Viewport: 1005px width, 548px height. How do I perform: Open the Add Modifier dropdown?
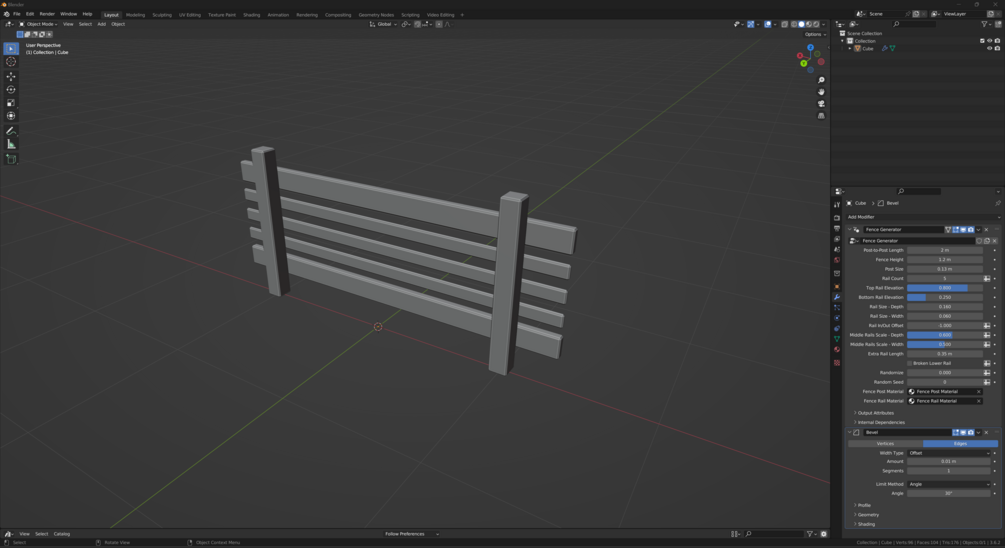click(922, 217)
